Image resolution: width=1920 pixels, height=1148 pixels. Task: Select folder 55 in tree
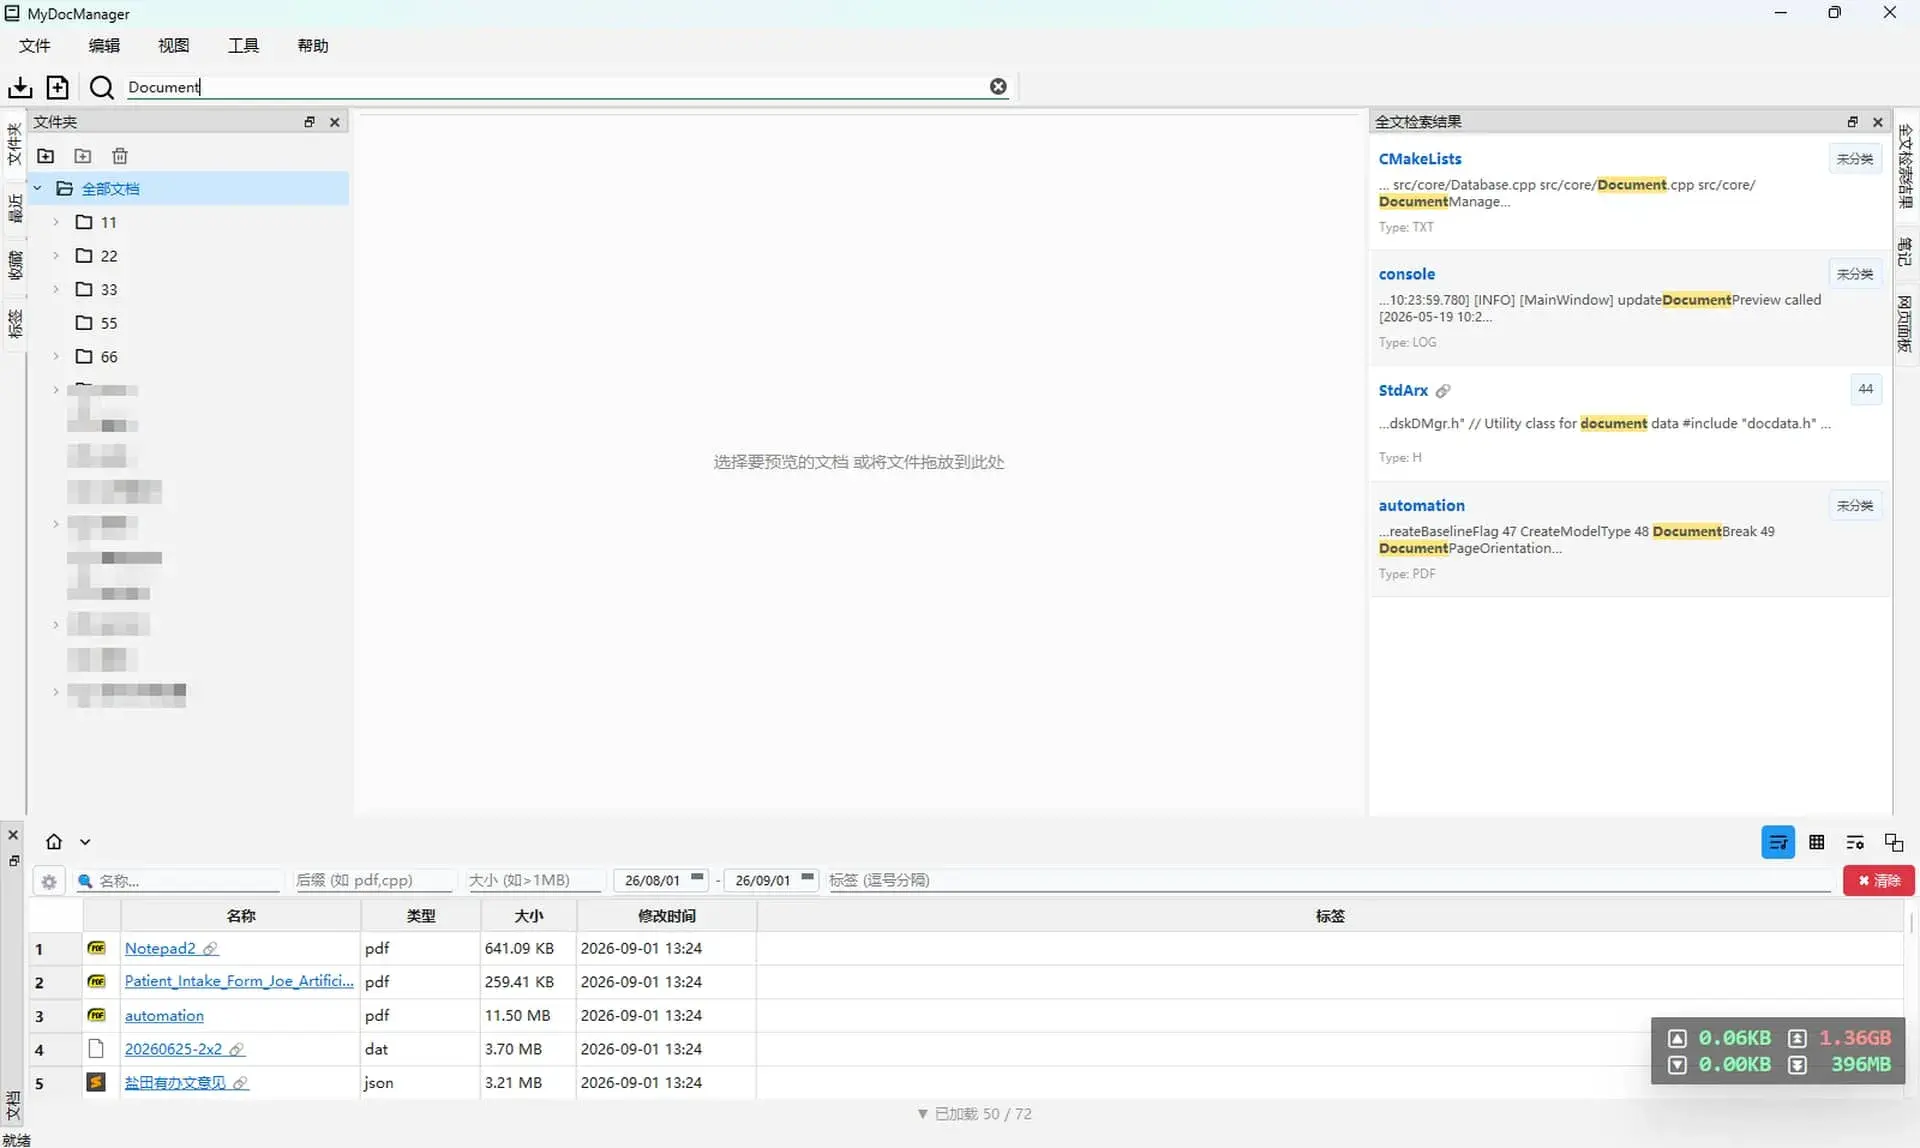[109, 323]
